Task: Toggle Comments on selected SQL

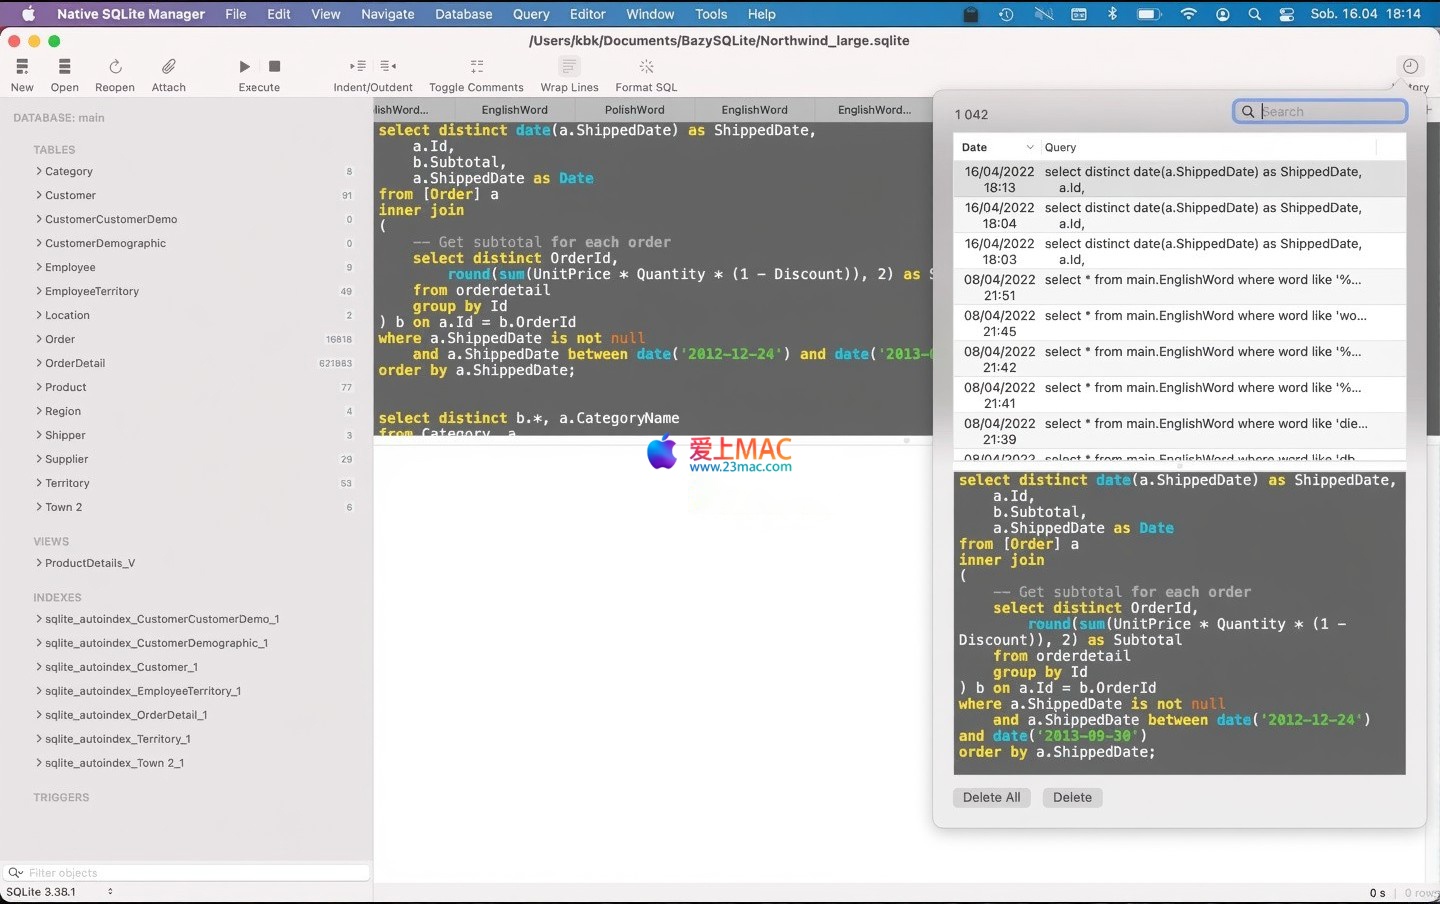Action: point(476,67)
